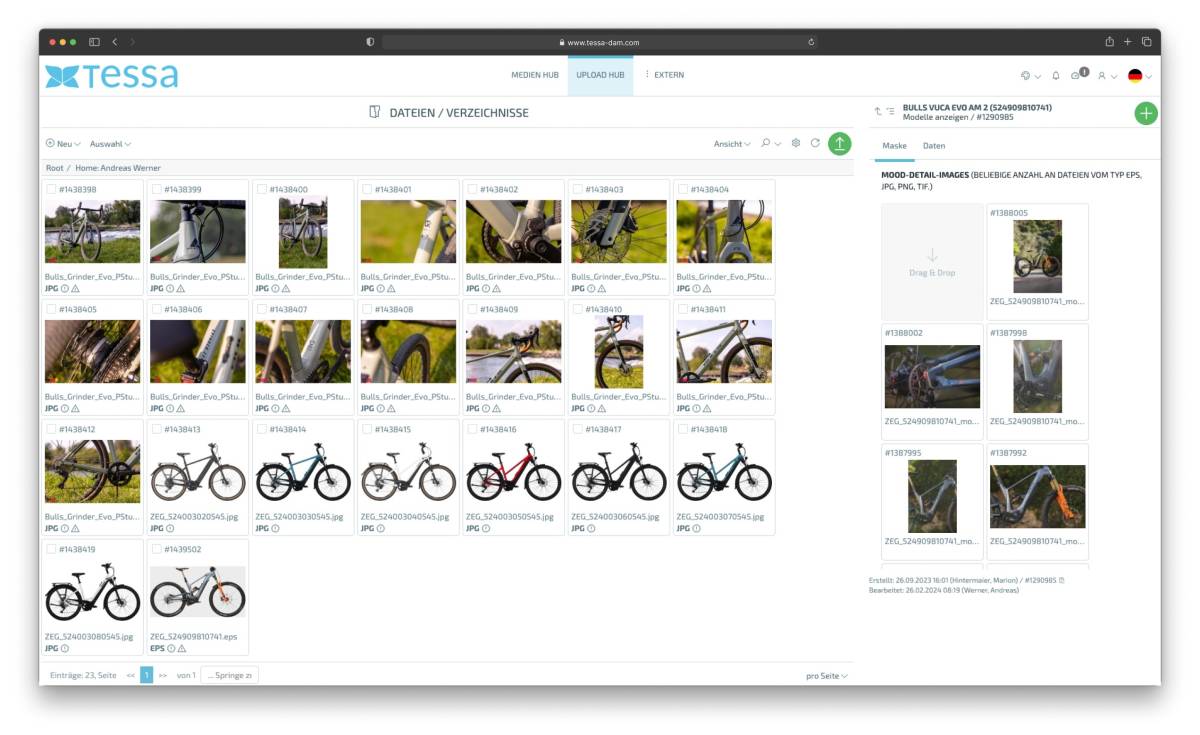The width and height of the screenshot is (1200, 735).
Task: Open the gear settings in file toolbar
Action: pos(796,144)
